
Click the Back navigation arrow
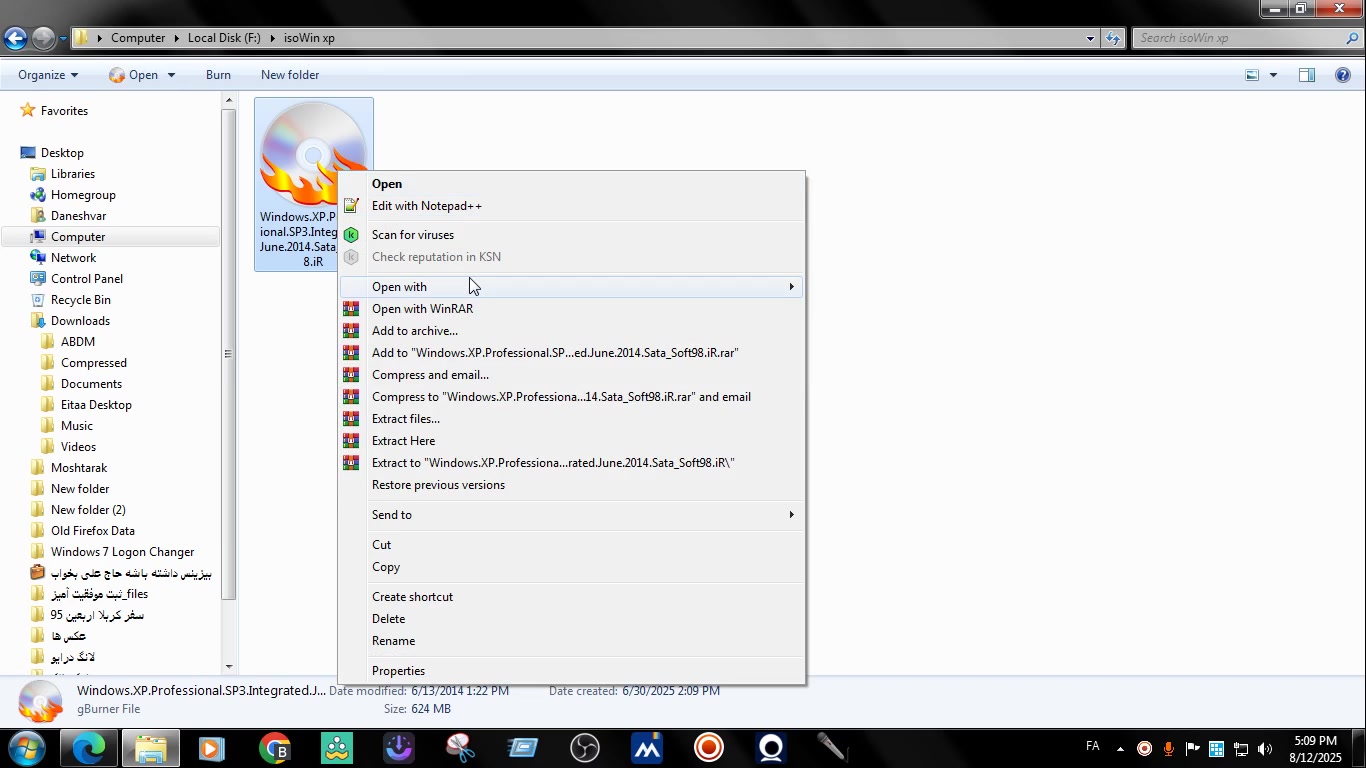click(15, 38)
